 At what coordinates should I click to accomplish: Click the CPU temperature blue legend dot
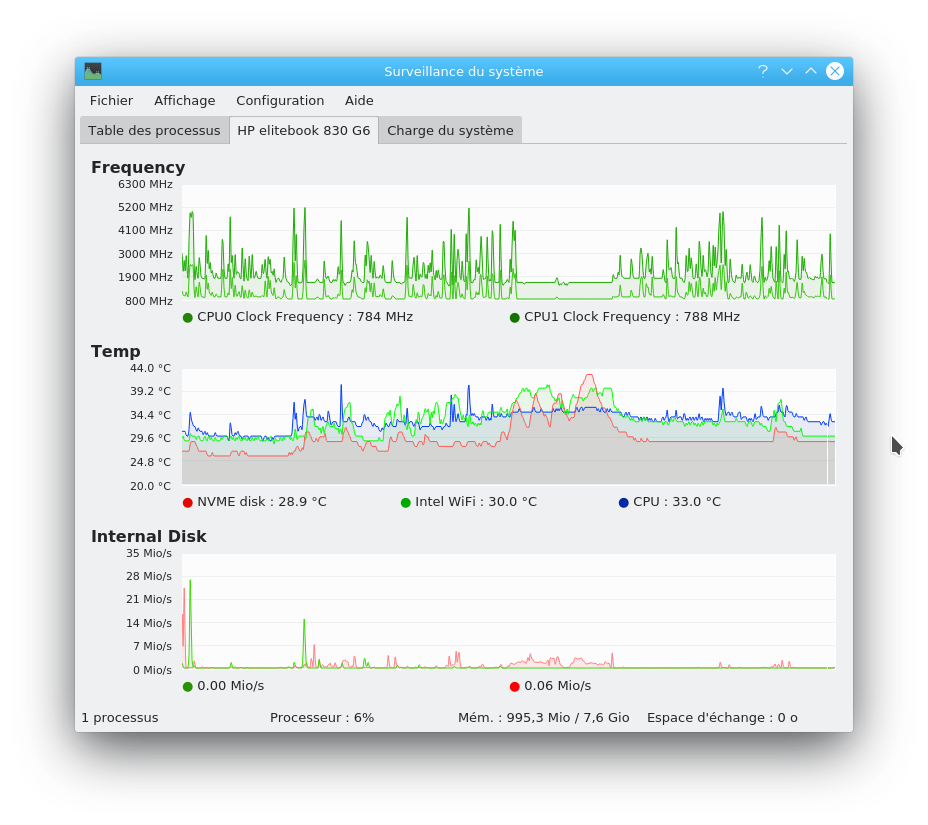pos(623,502)
